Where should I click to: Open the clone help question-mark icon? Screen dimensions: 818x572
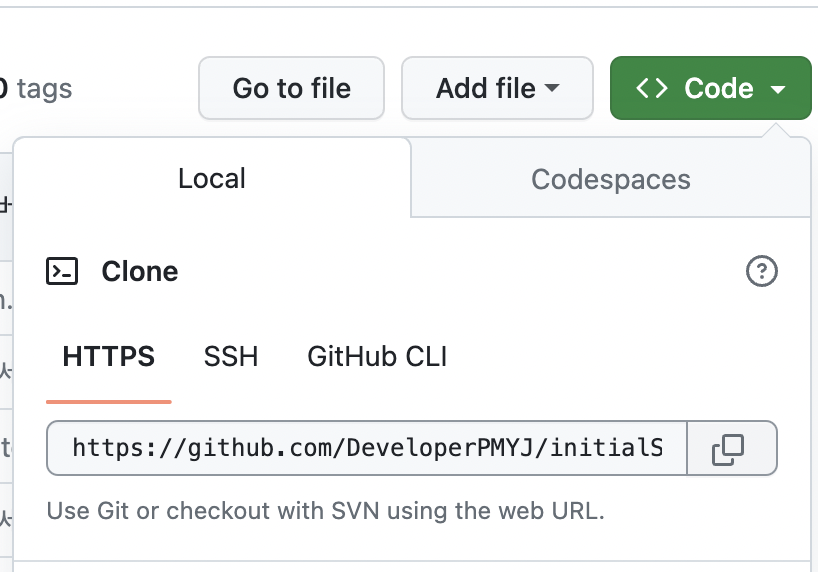[x=762, y=271]
